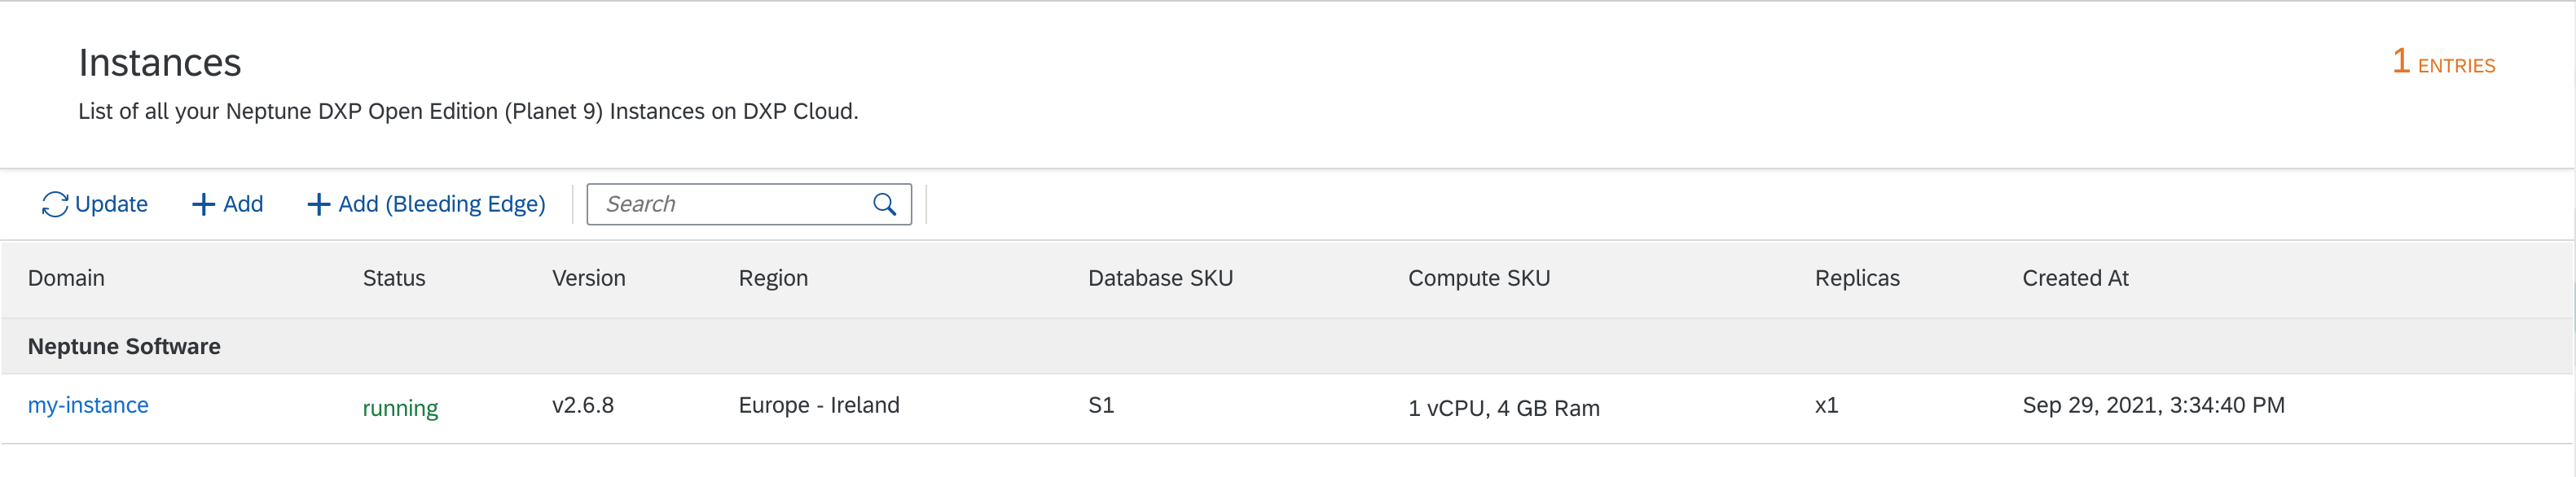2576x477 pixels.
Task: Sort by the Status column header
Action: click(394, 278)
